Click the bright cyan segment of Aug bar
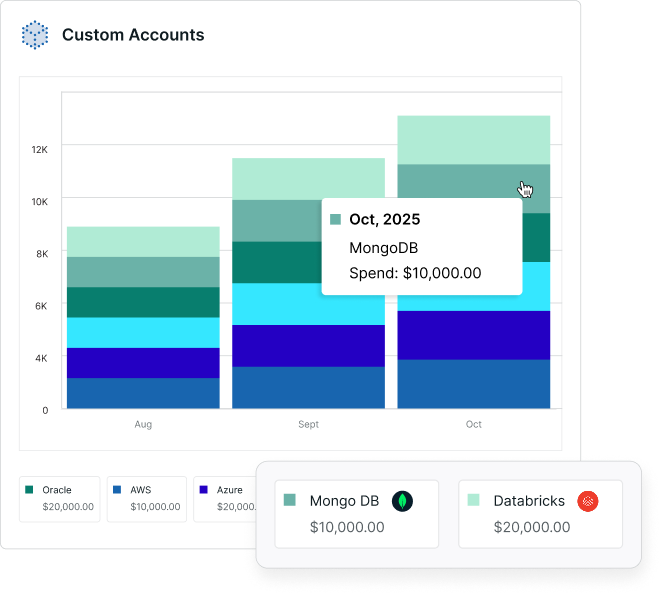Viewport: 663px width, 596px height. 143,332
